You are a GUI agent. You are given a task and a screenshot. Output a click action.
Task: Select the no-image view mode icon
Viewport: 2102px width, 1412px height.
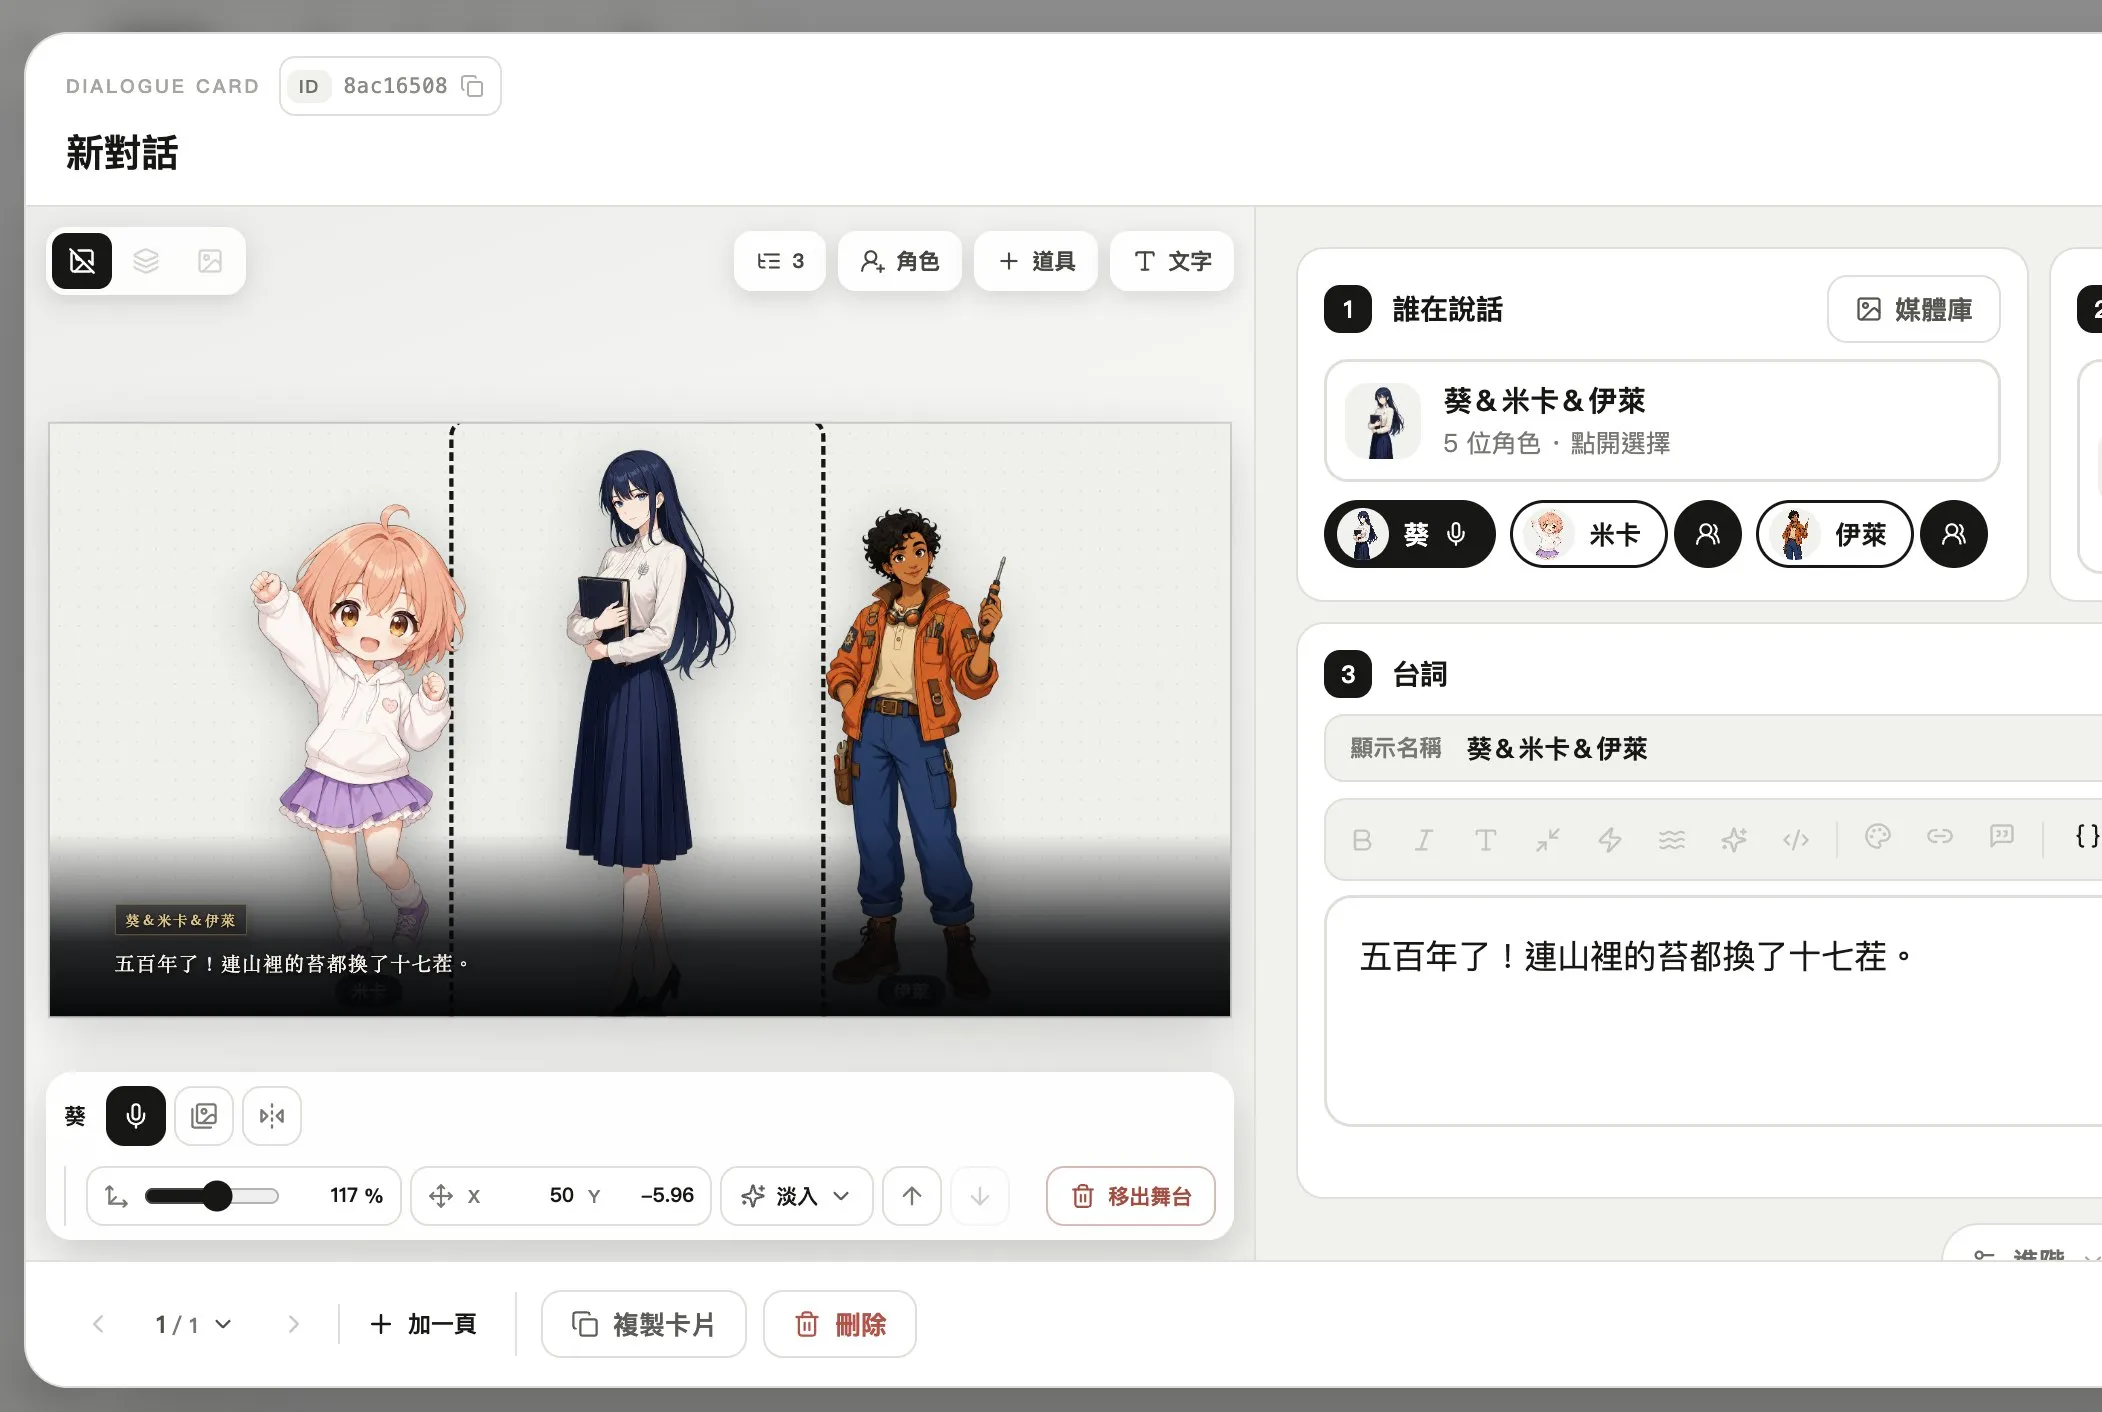pos(82,261)
